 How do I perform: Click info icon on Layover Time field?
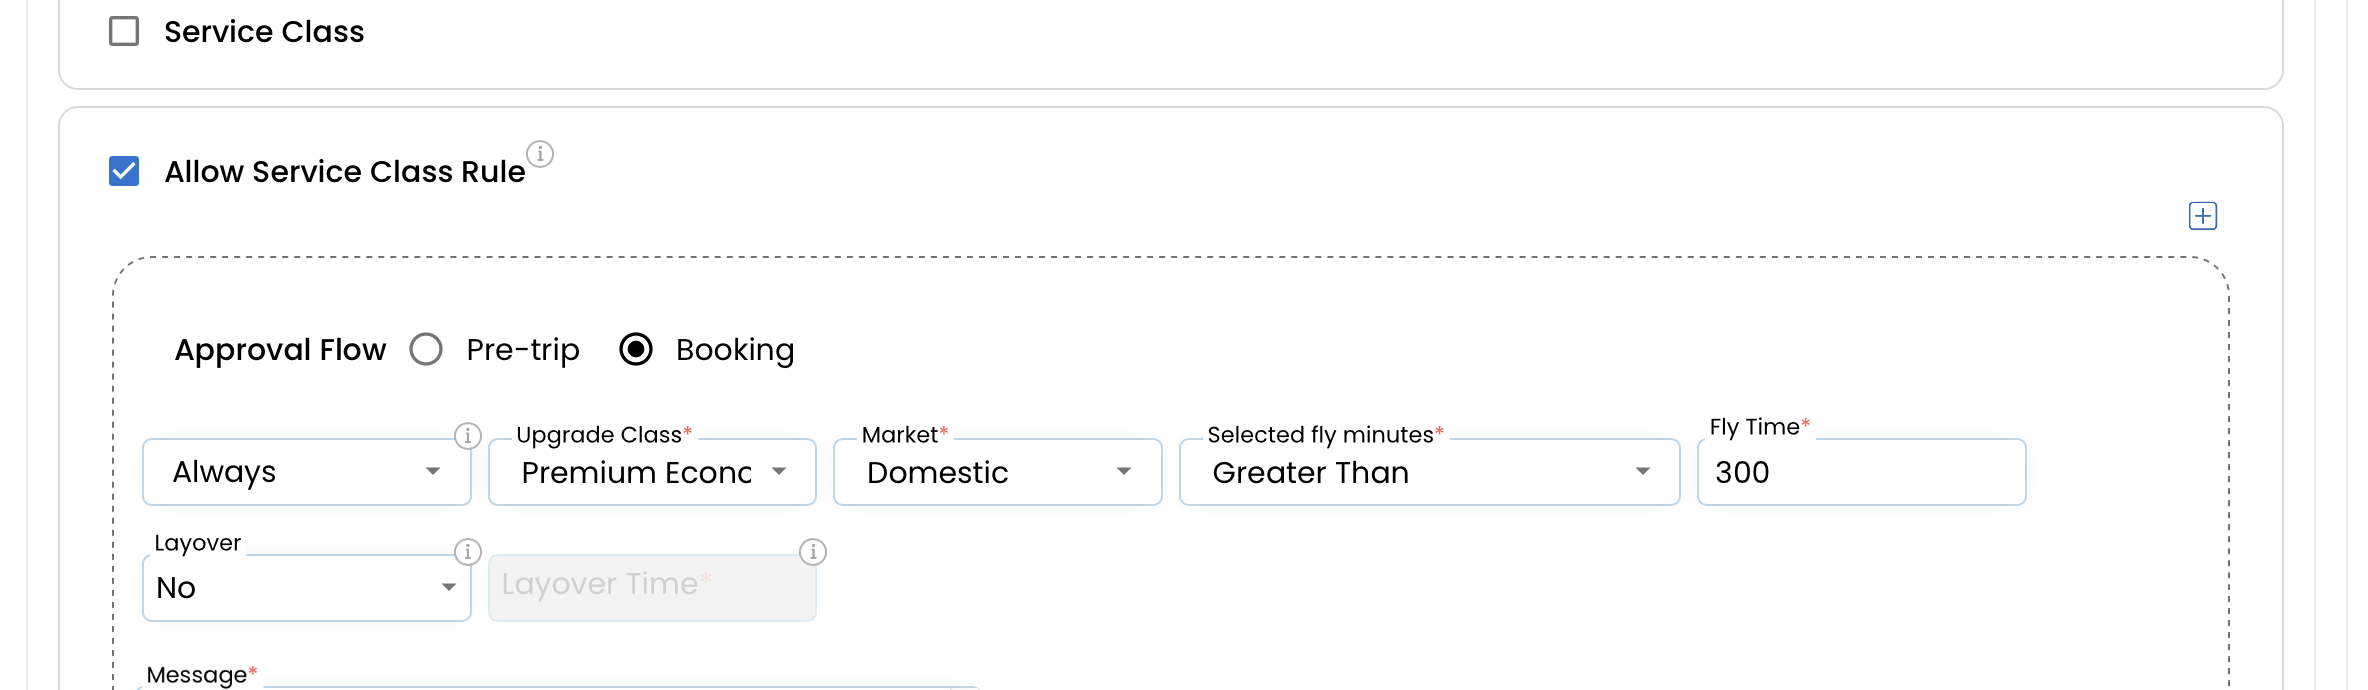813,552
